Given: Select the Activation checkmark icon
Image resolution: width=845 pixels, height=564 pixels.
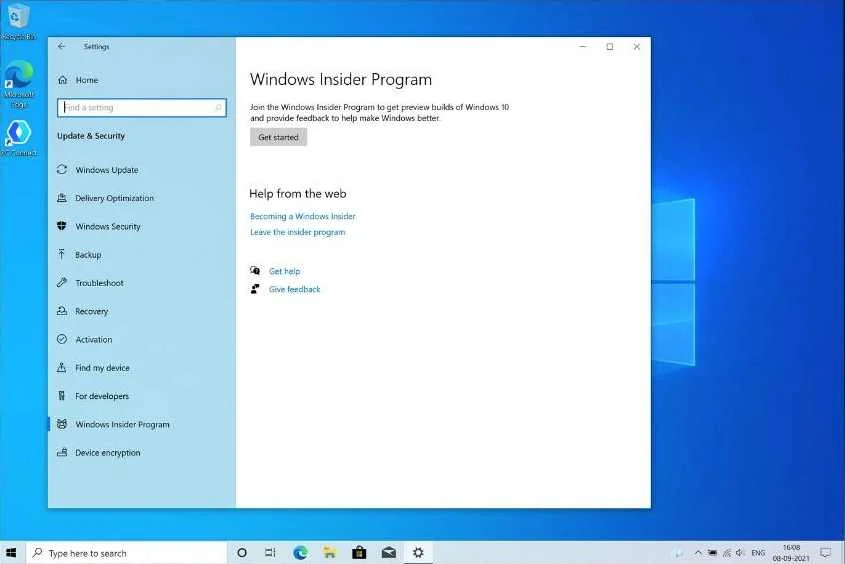Looking at the screenshot, I should pyautogui.click(x=62, y=339).
